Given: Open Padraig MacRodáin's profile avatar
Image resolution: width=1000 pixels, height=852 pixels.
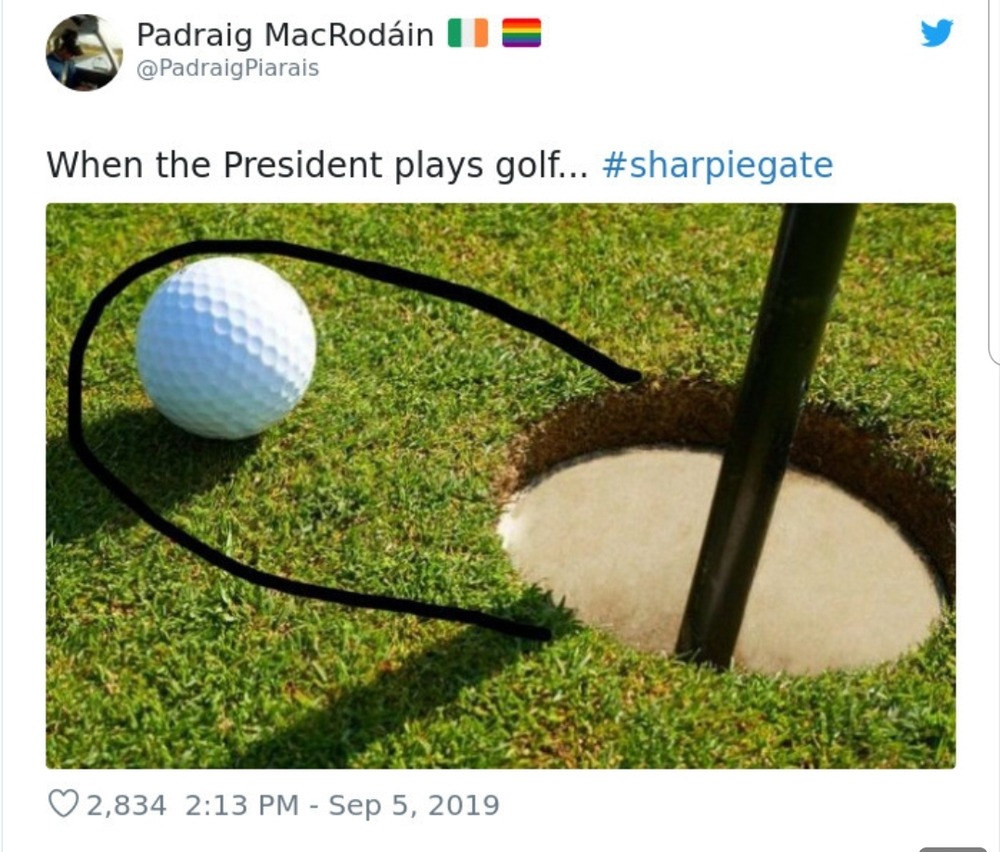Looking at the screenshot, I should (84, 52).
